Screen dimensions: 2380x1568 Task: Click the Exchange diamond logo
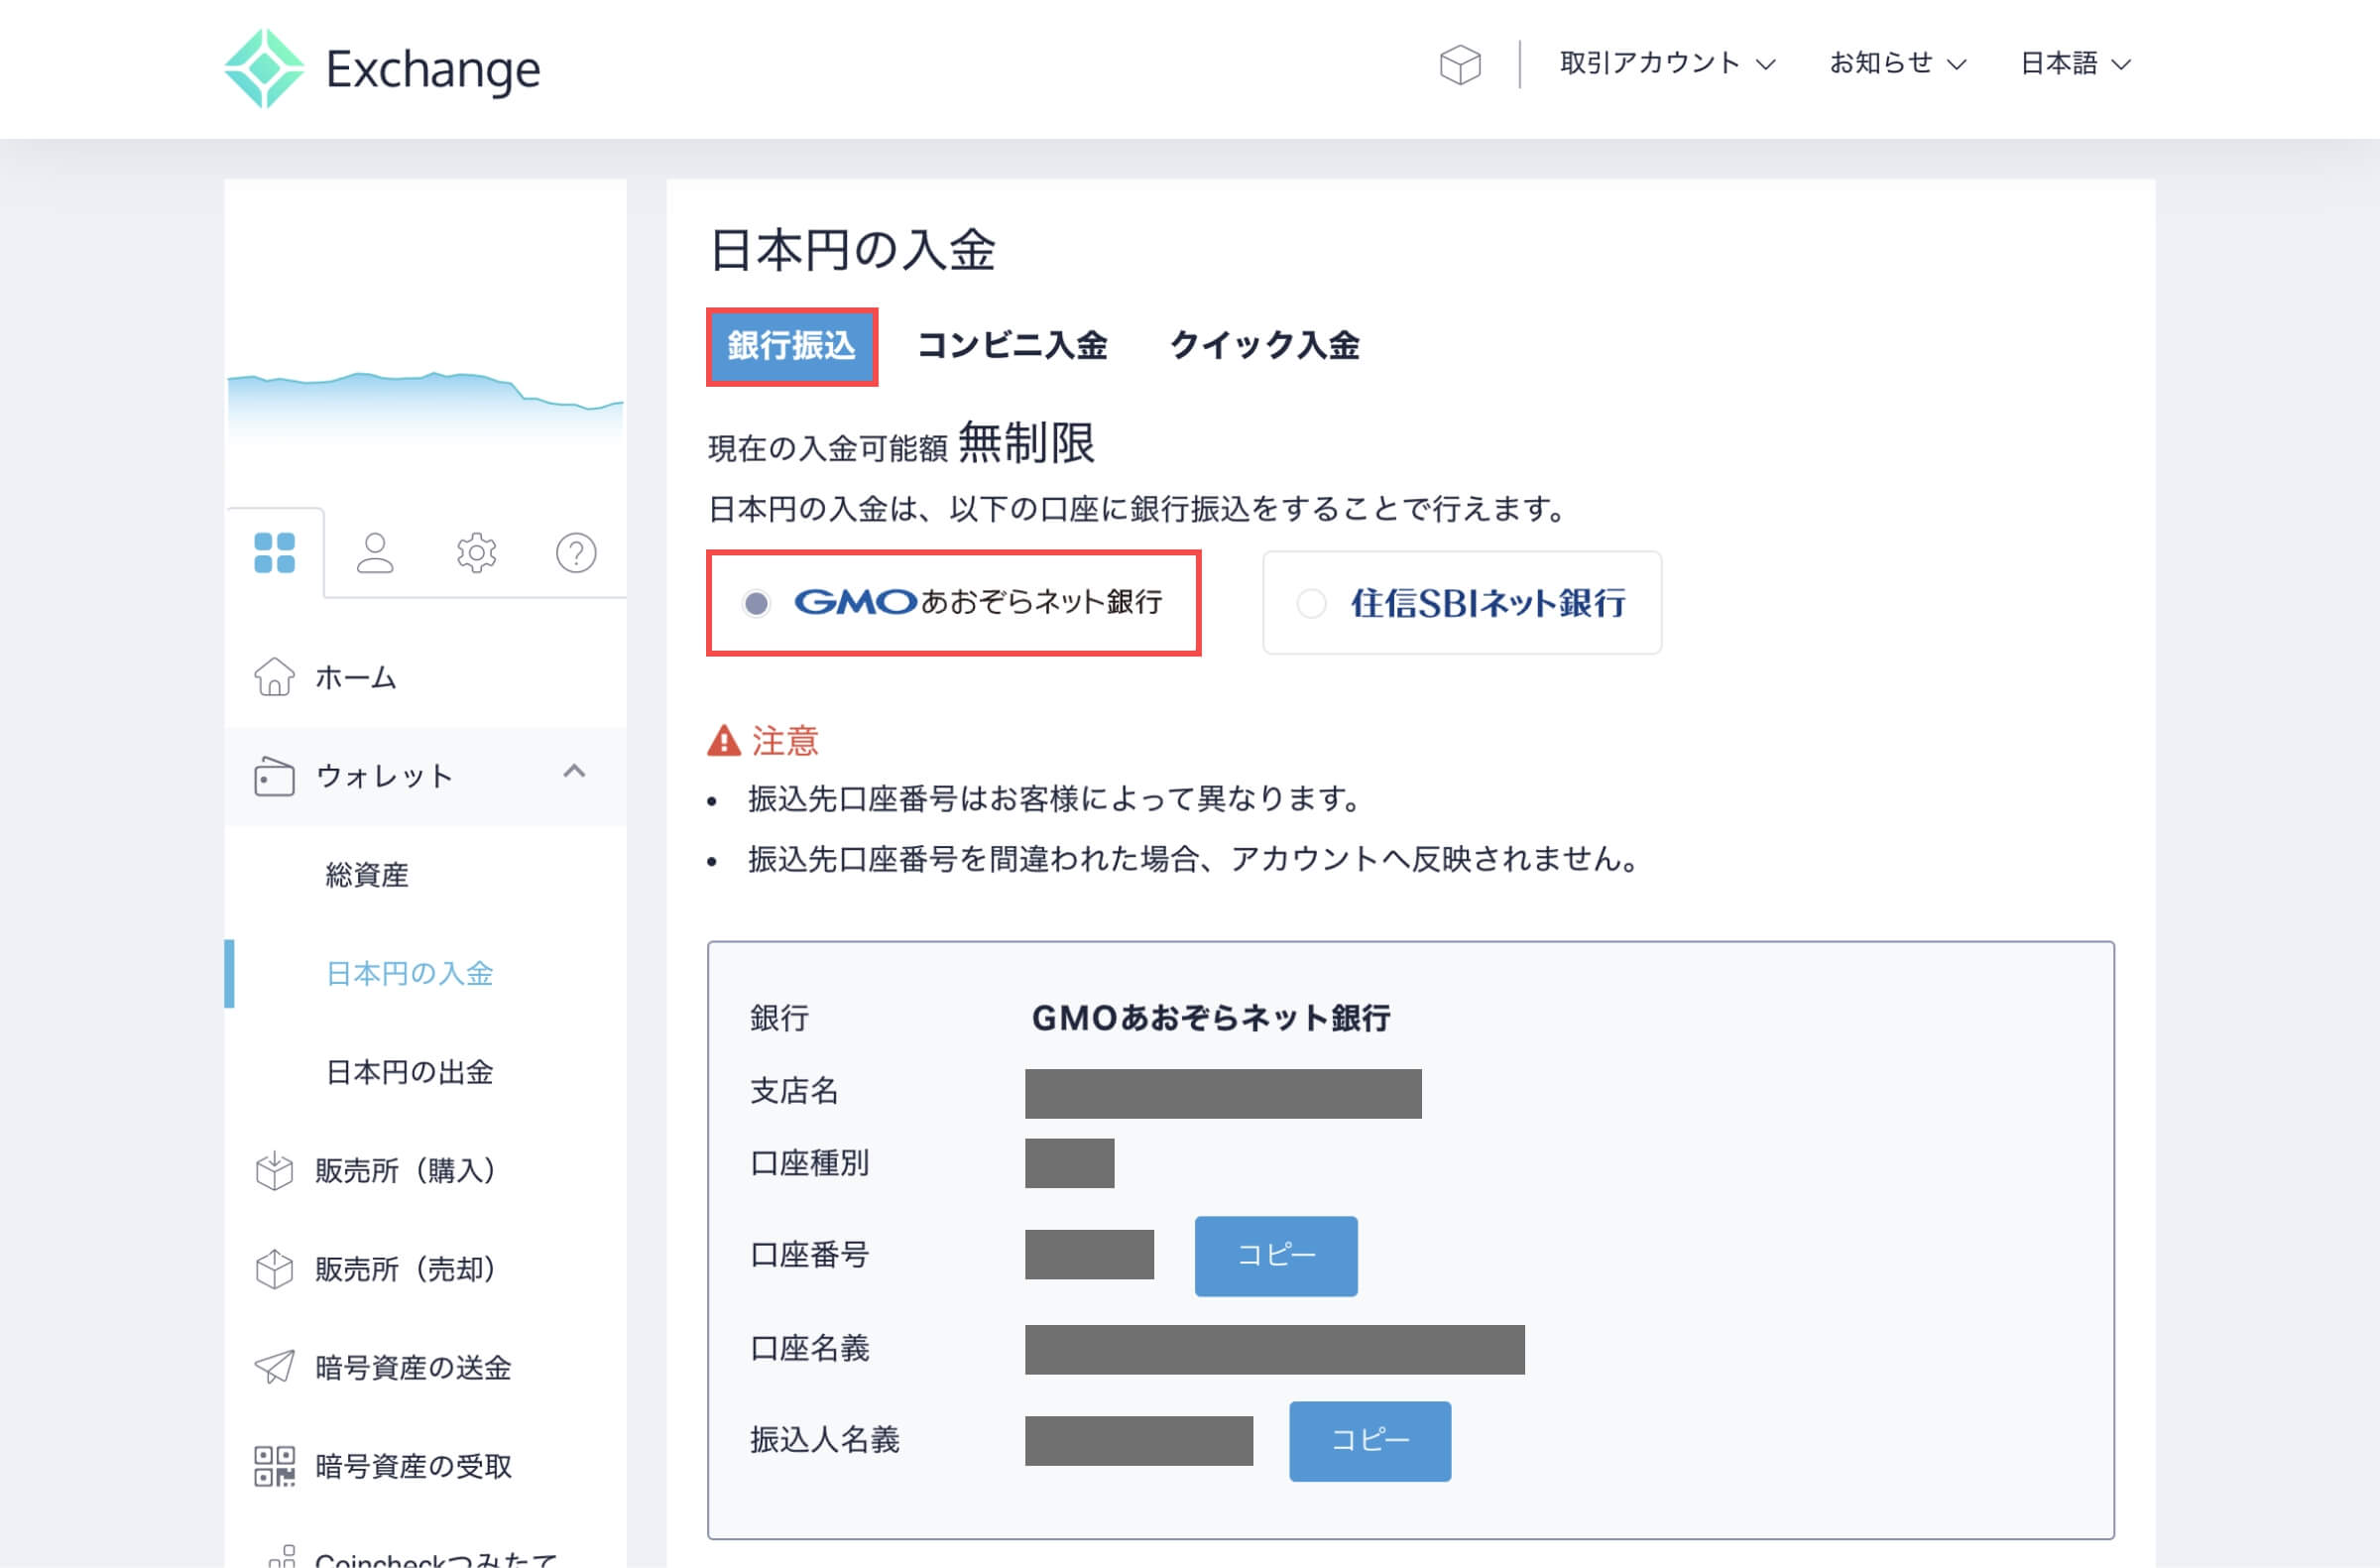[264, 68]
